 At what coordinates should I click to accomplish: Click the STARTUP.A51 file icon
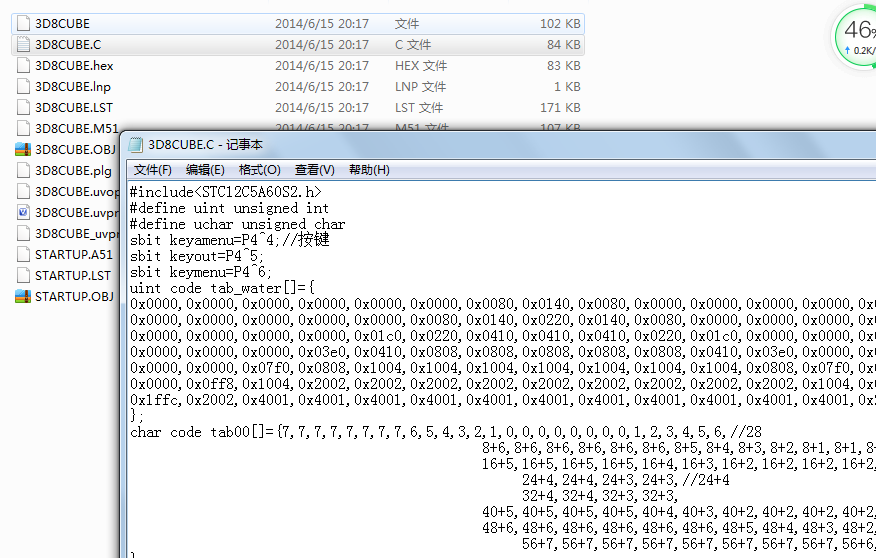pos(23,255)
